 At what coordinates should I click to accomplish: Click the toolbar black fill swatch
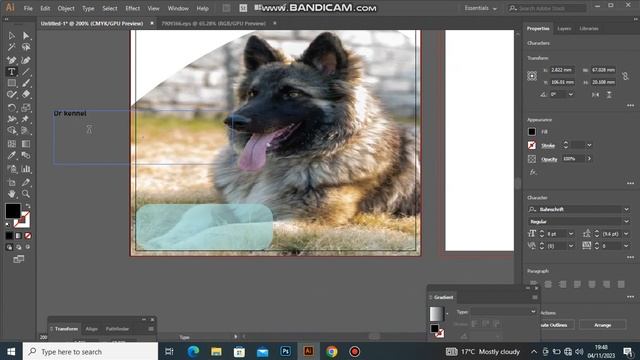point(13,211)
